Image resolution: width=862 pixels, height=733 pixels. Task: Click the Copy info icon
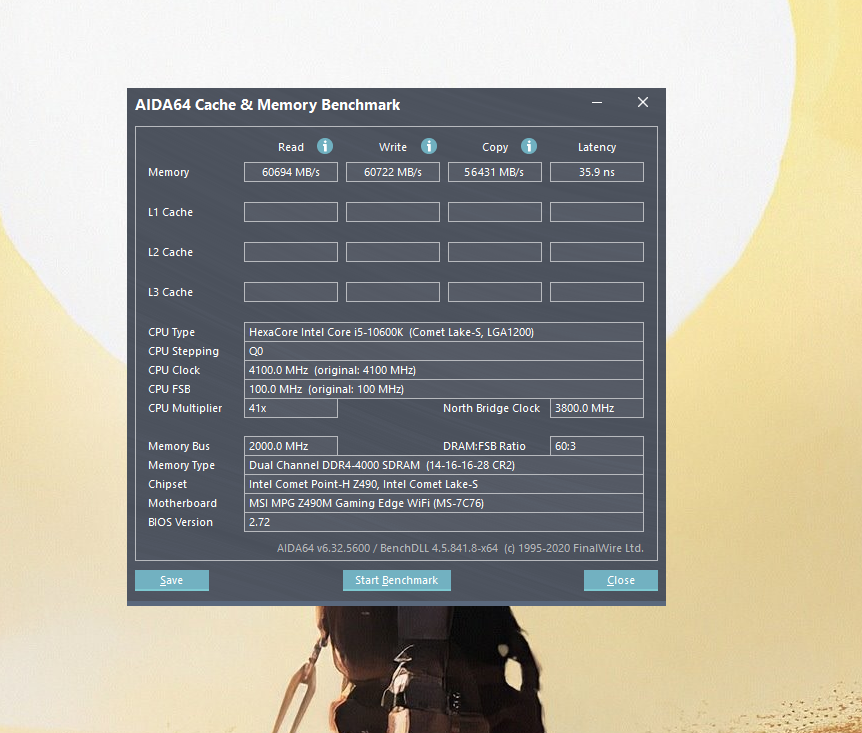529,146
